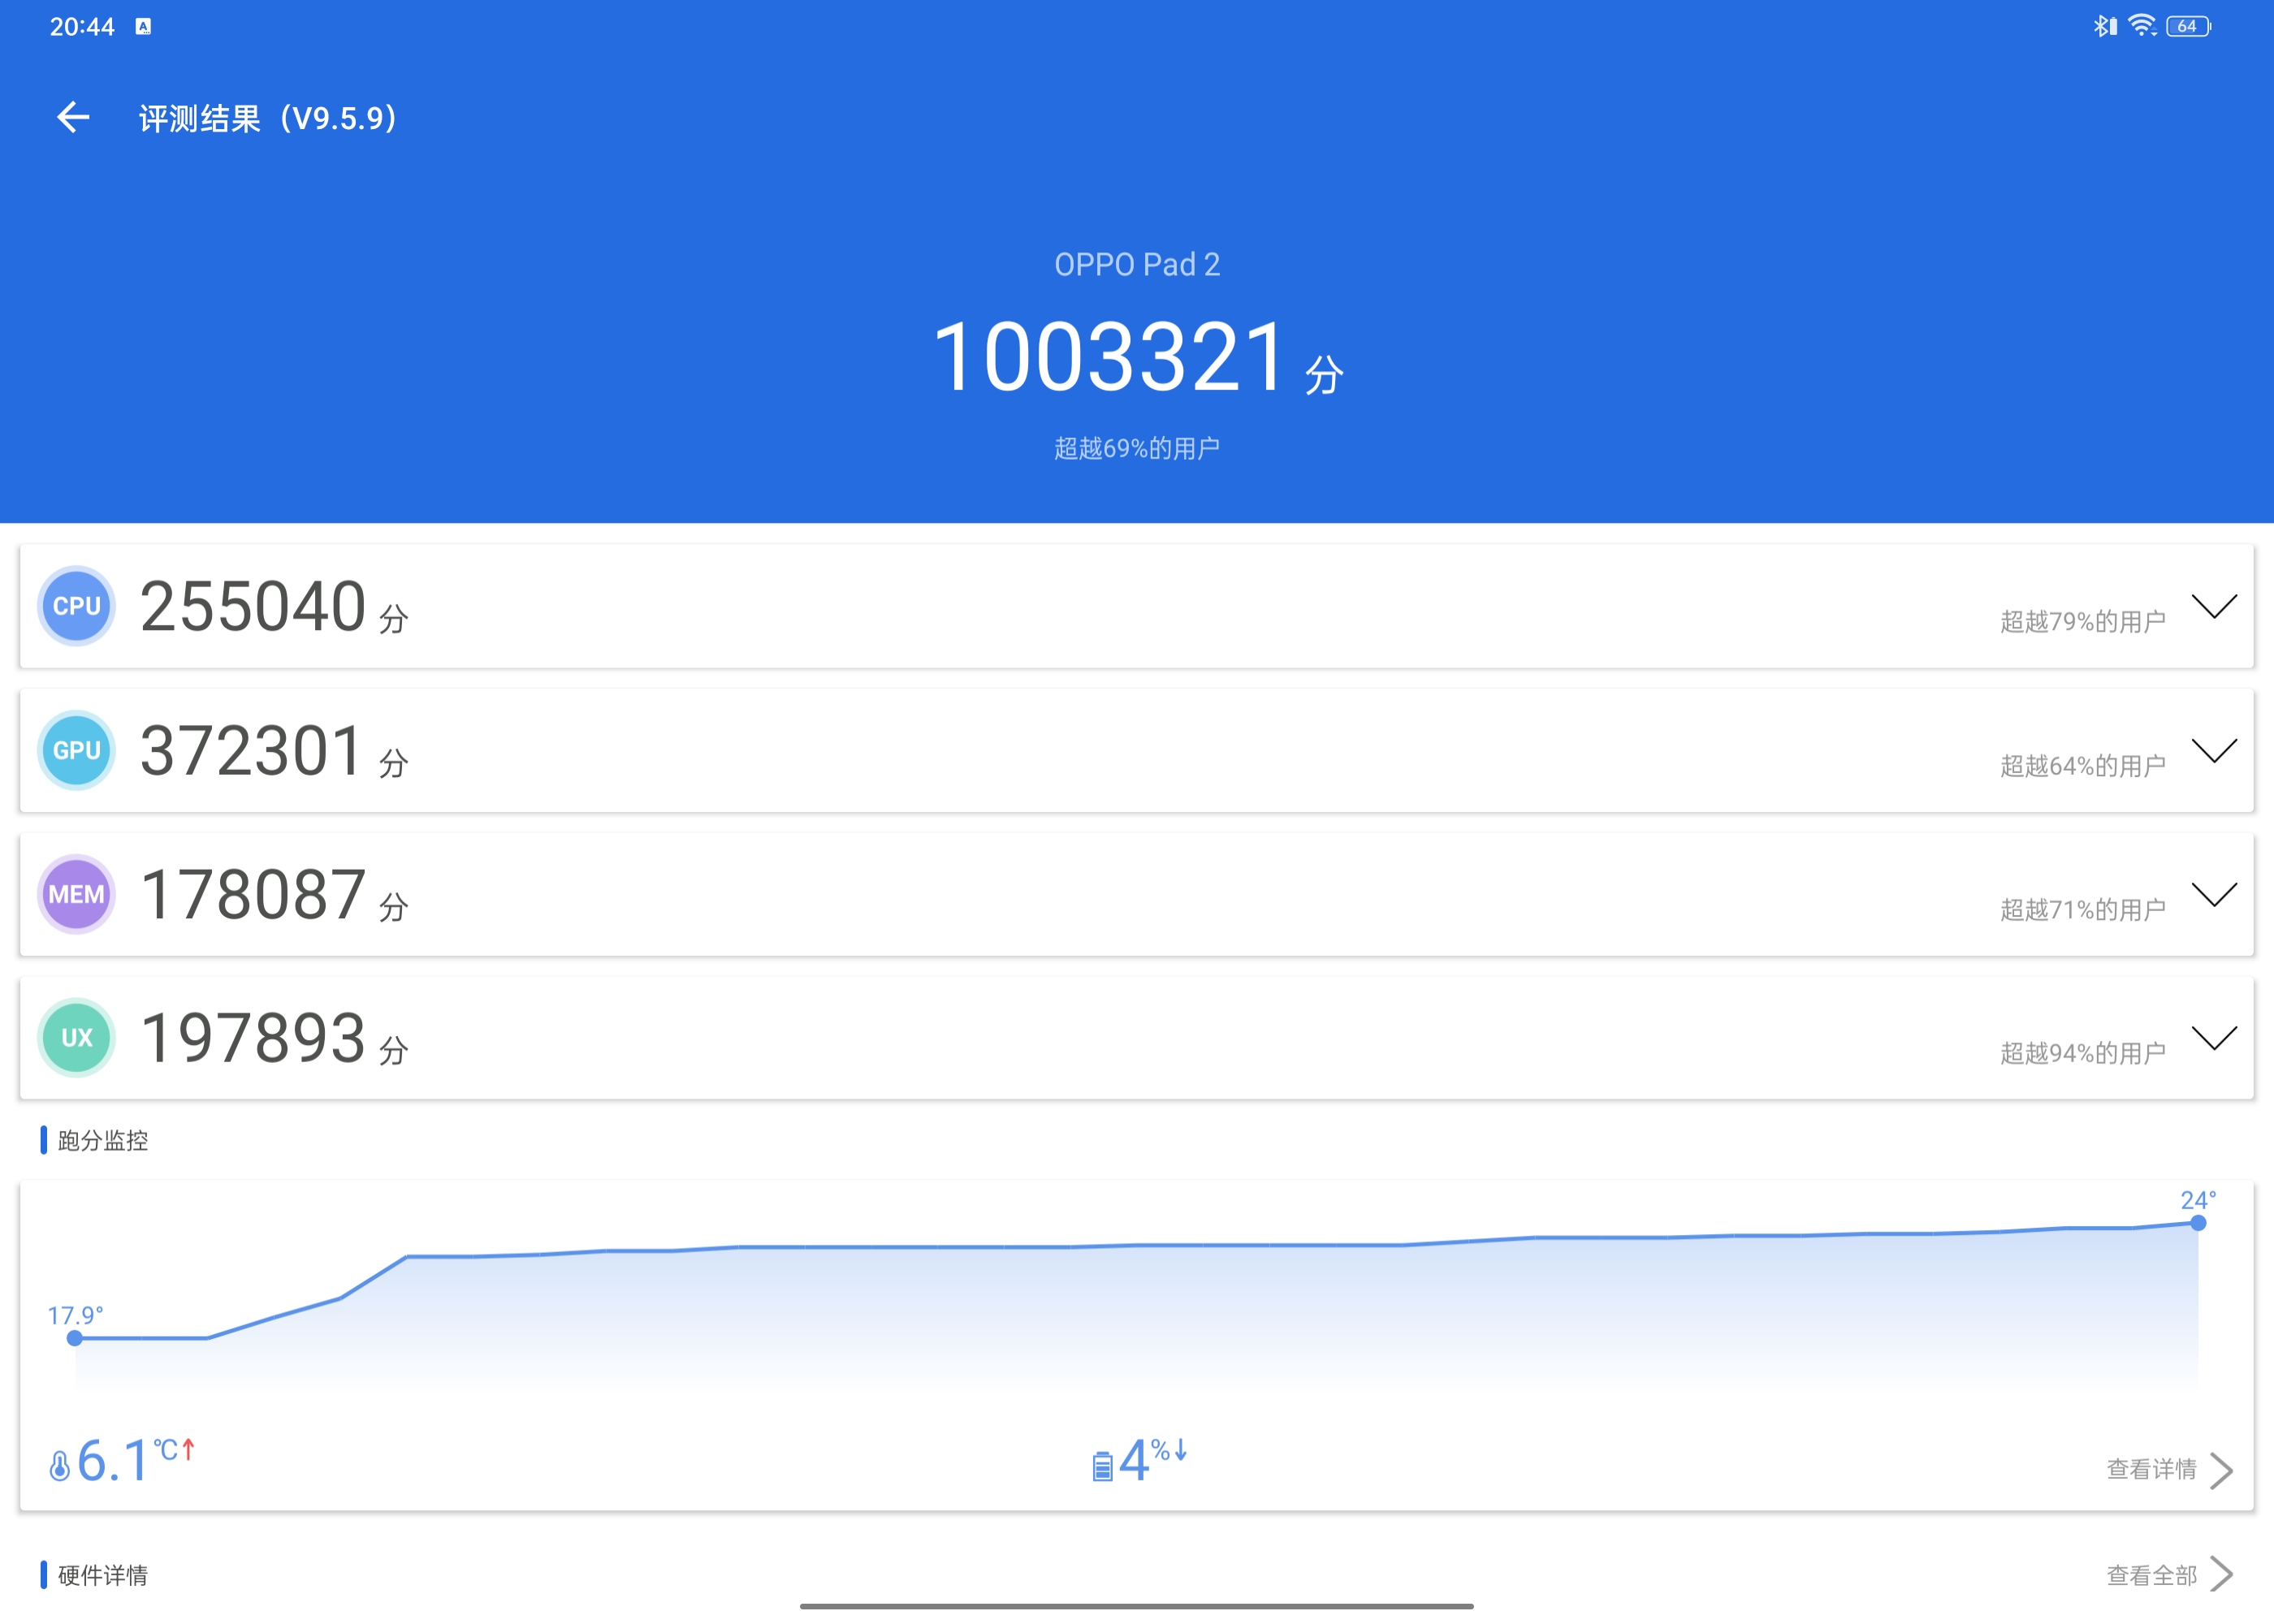The image size is (2274, 1624).
Task: Tap 超越71%的用户 in MEM row
Action: point(2083,910)
